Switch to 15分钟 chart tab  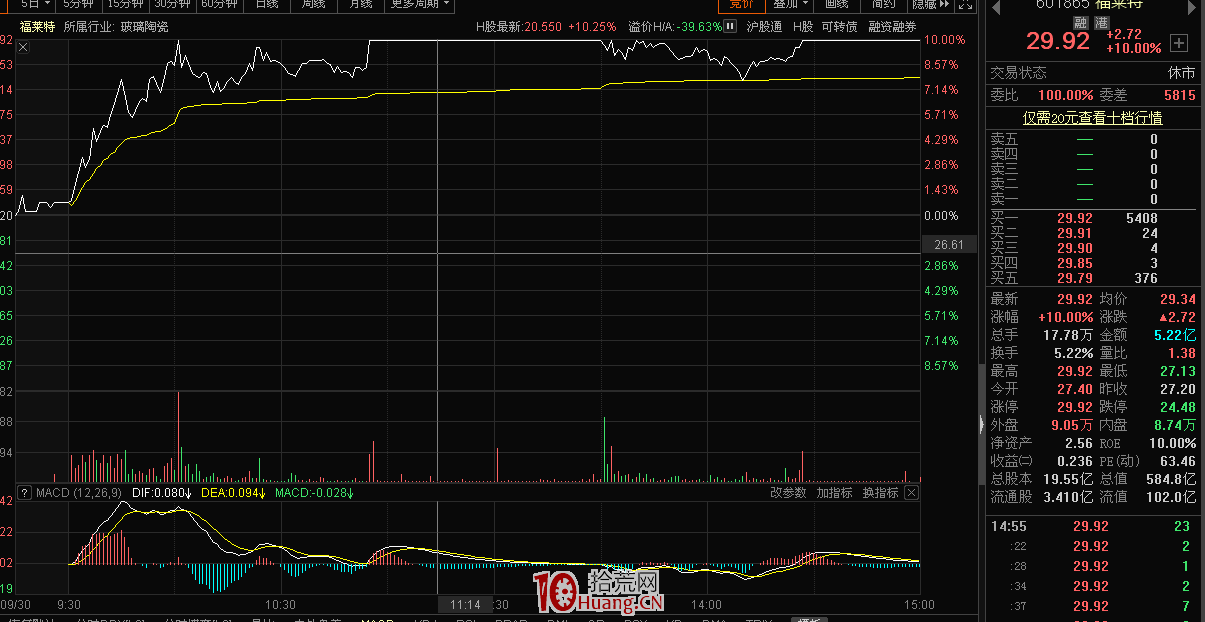(125, 4)
